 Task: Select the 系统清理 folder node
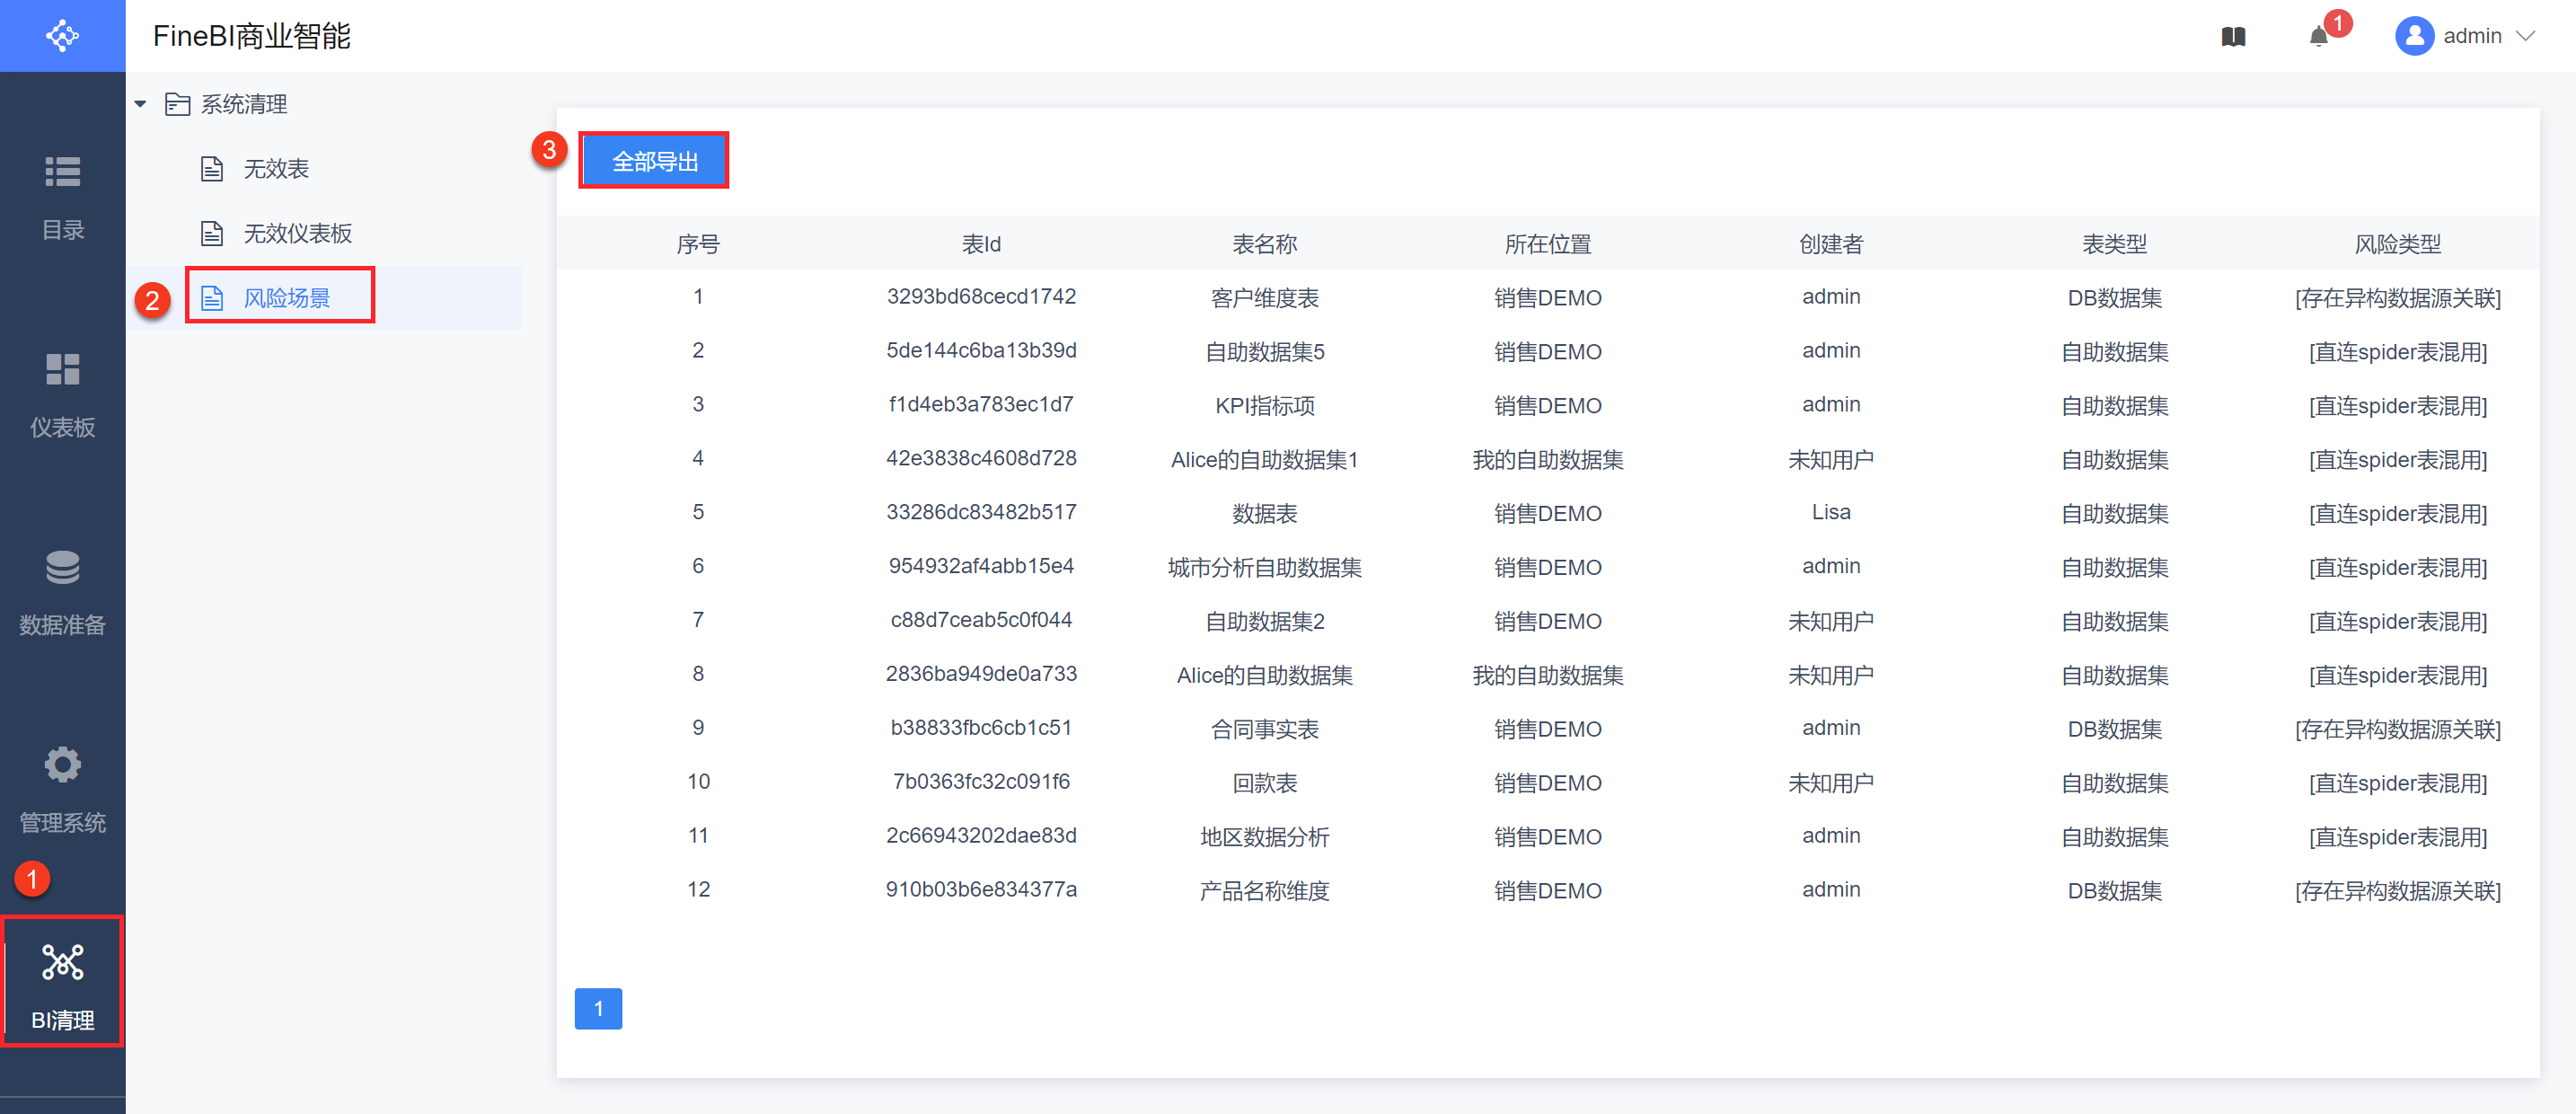tap(243, 104)
